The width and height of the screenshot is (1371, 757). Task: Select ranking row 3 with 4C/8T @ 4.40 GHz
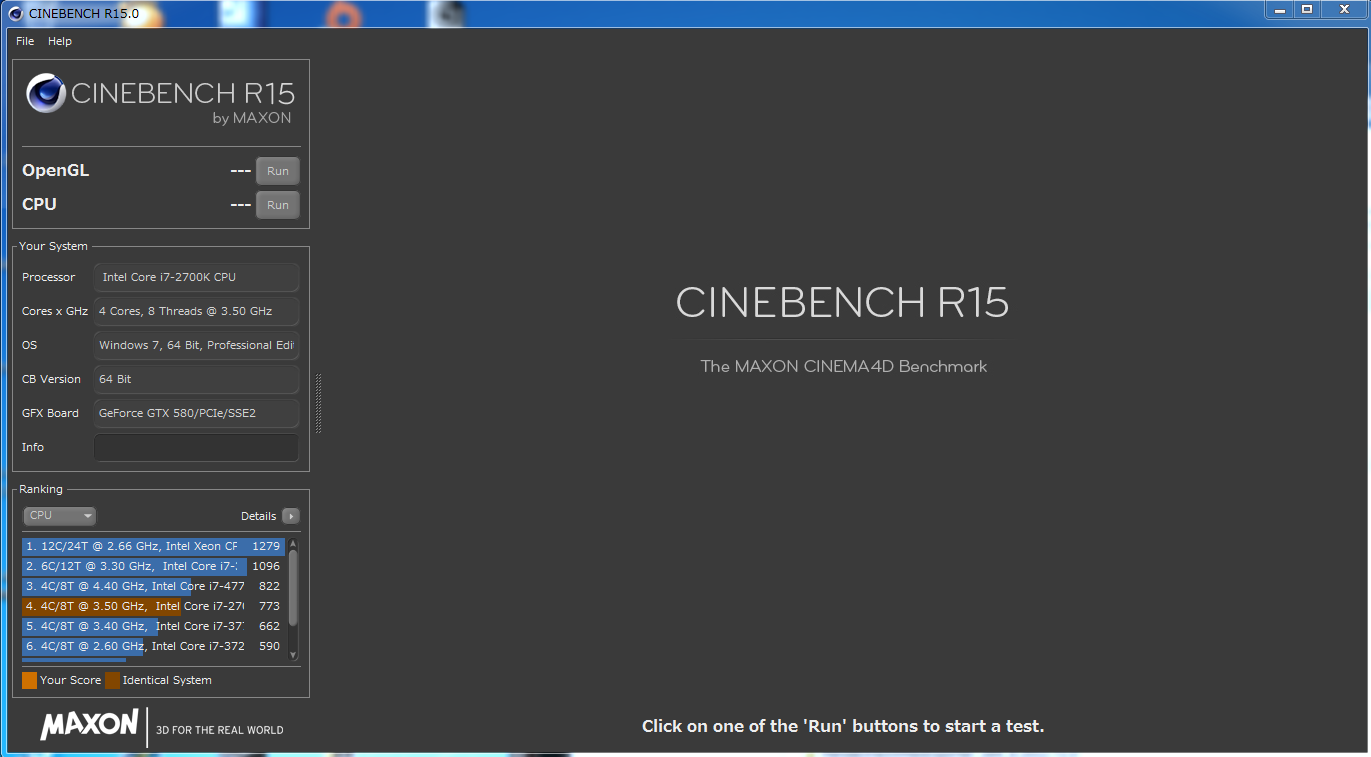pyautogui.click(x=153, y=586)
